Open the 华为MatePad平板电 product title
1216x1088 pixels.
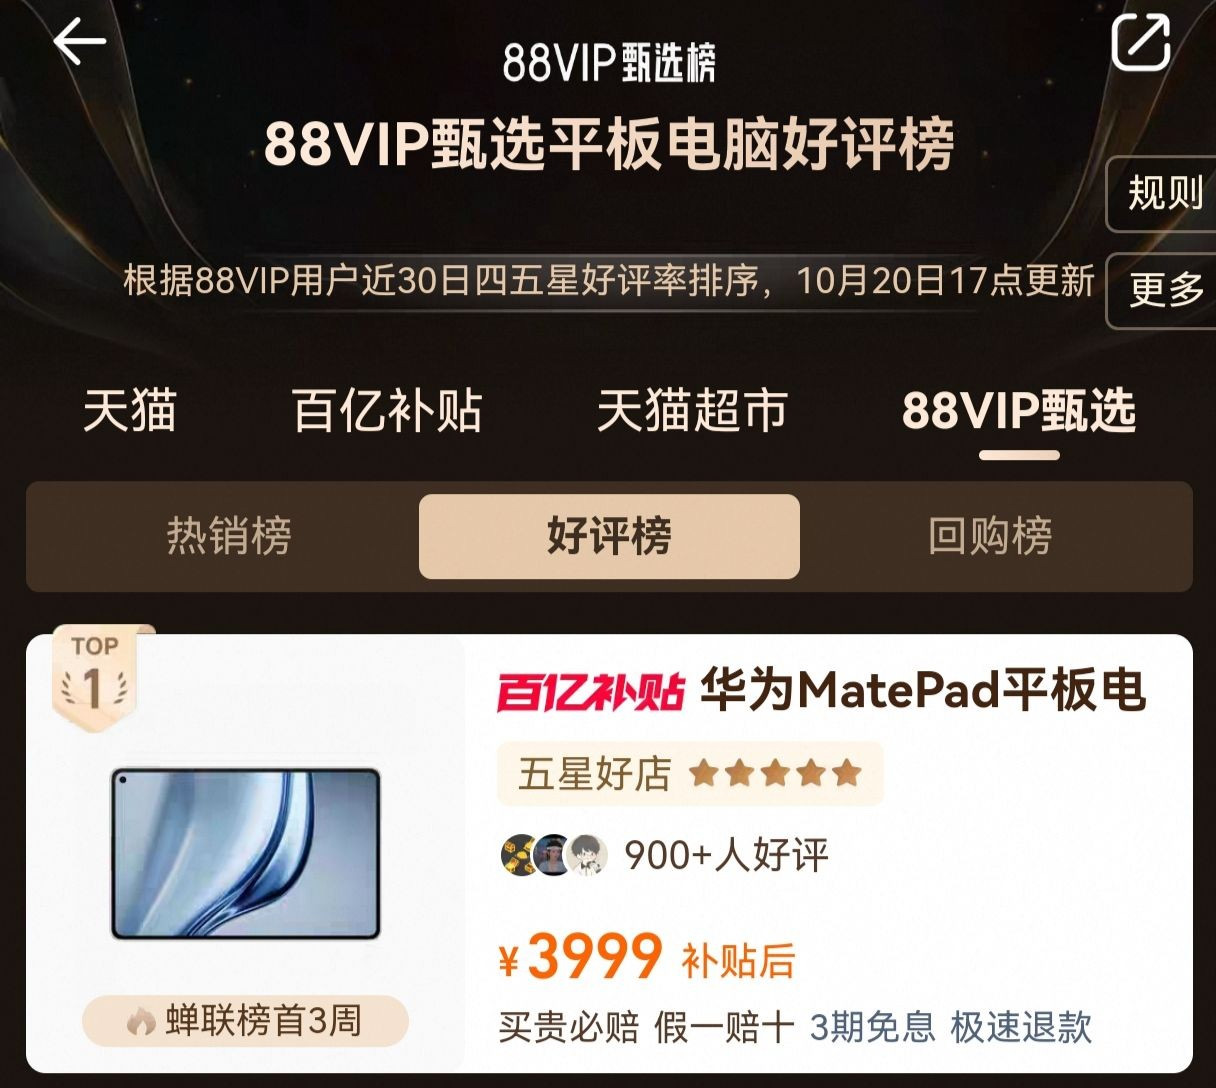922,691
